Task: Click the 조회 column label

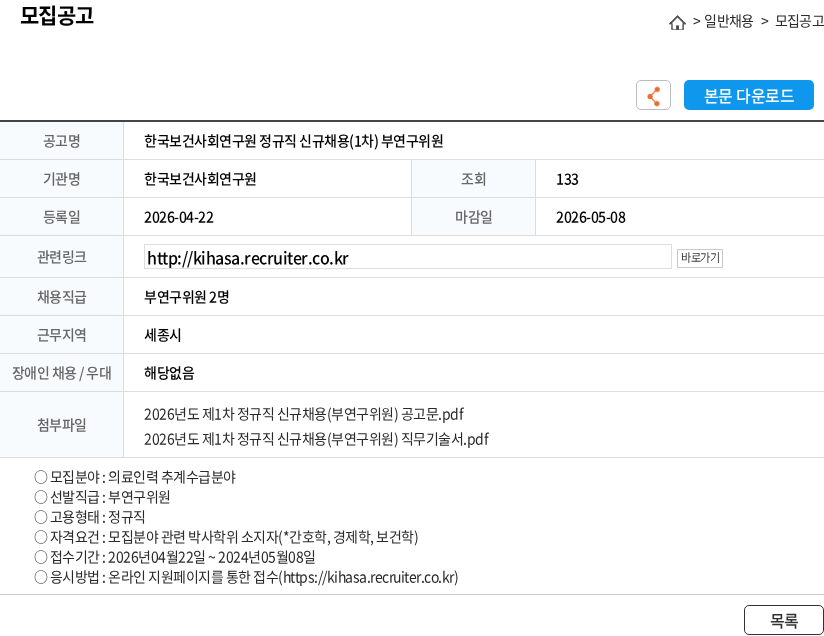Action: (473, 179)
